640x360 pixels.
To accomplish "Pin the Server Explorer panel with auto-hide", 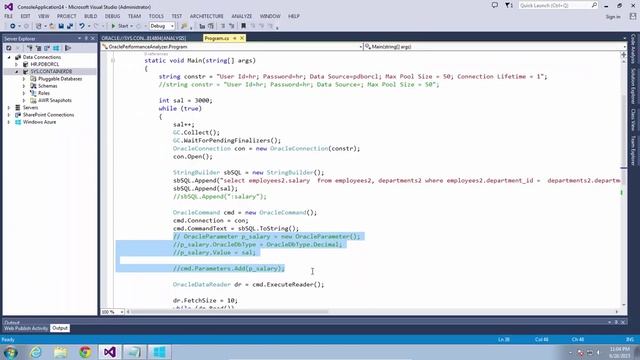I will (86, 38).
